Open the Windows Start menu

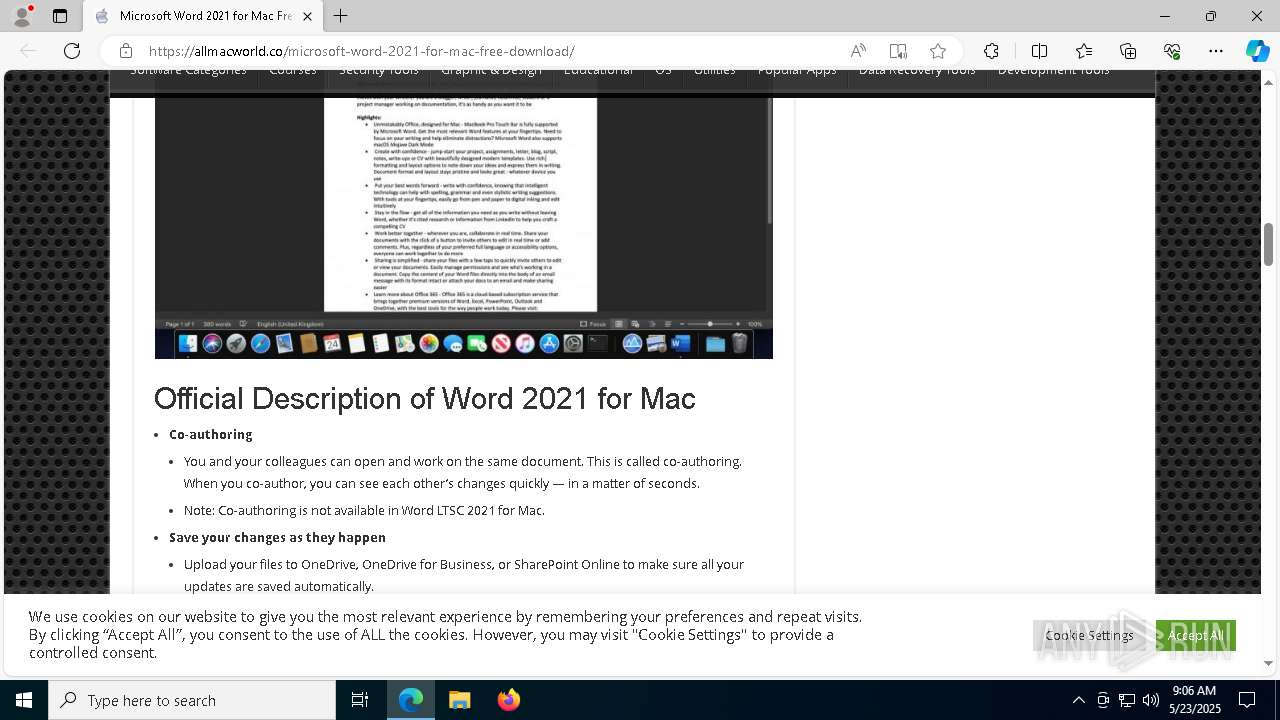click(x=24, y=700)
